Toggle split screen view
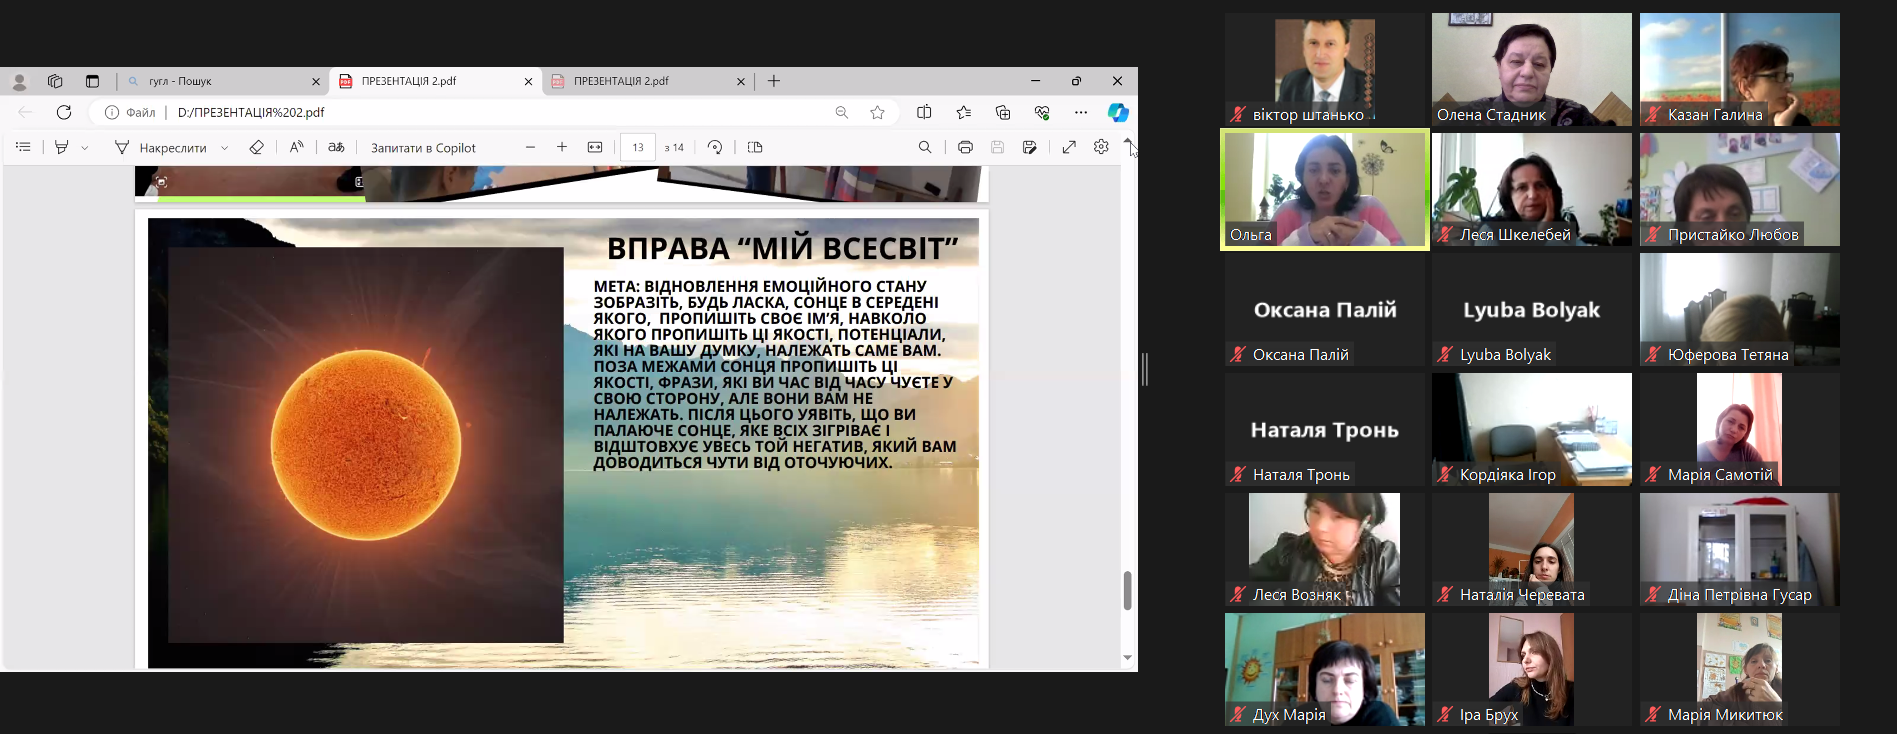This screenshot has width=1897, height=734. [924, 112]
